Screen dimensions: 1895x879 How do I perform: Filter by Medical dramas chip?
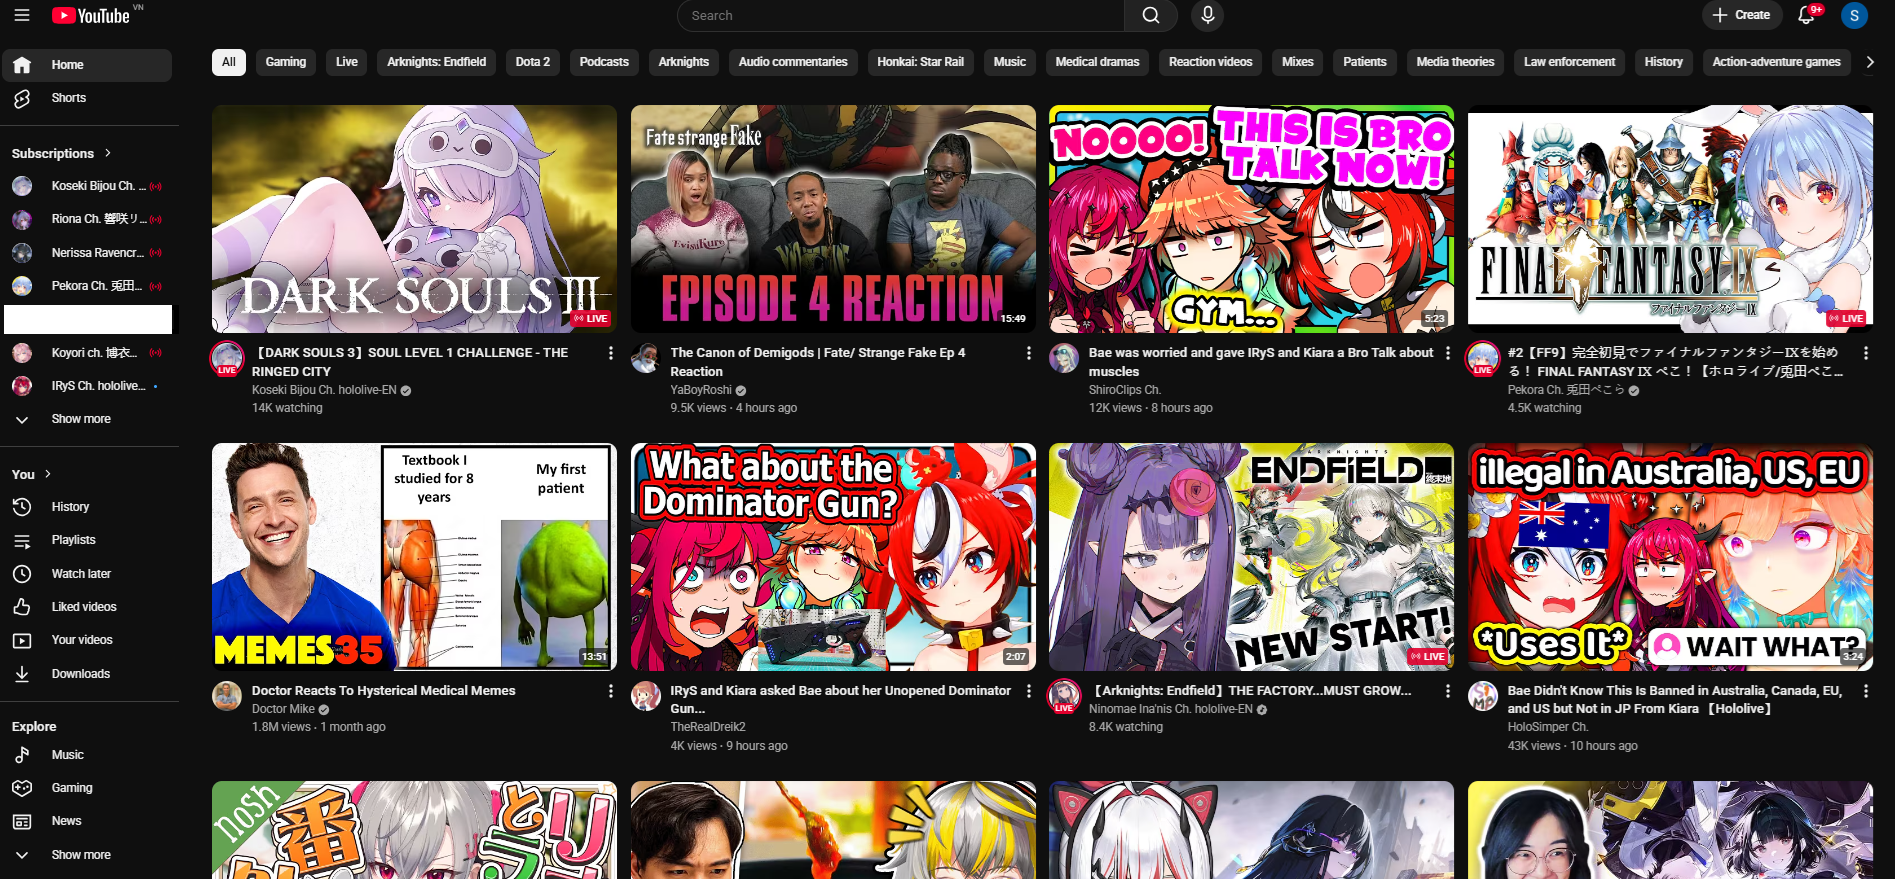coord(1097,62)
